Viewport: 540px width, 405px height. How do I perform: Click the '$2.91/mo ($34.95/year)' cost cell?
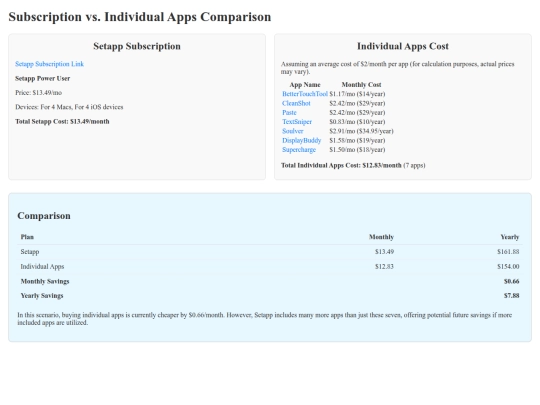pyautogui.click(x=361, y=131)
